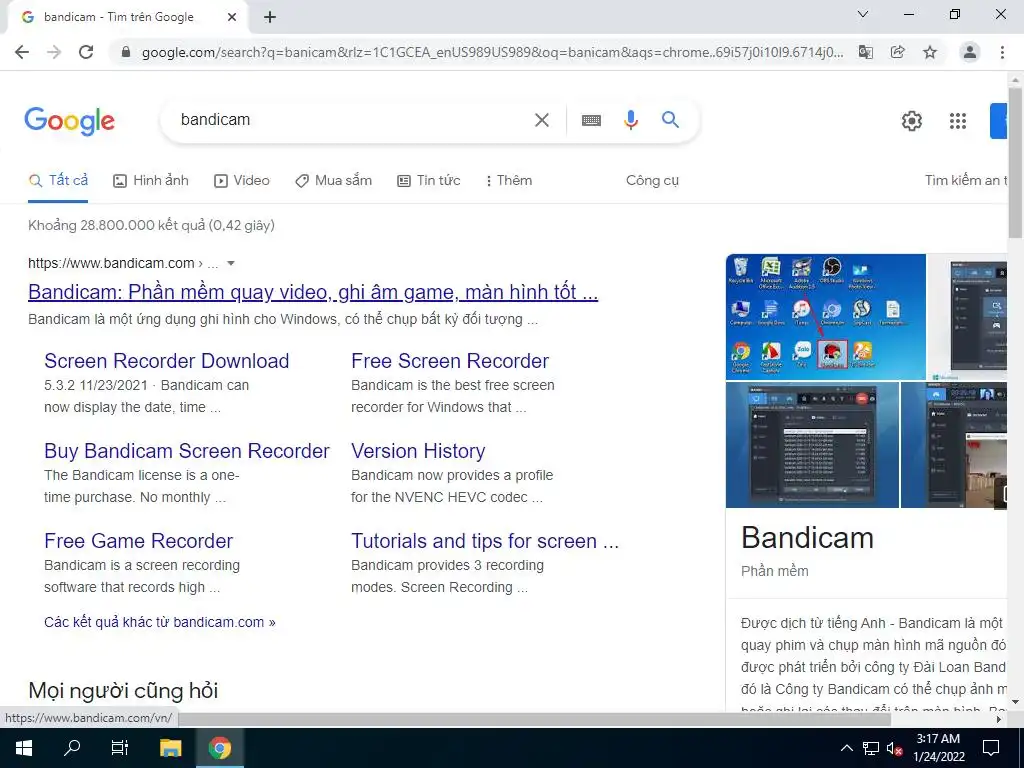1024x768 pixels.
Task: Open the Công cụ search tools
Action: coord(652,180)
